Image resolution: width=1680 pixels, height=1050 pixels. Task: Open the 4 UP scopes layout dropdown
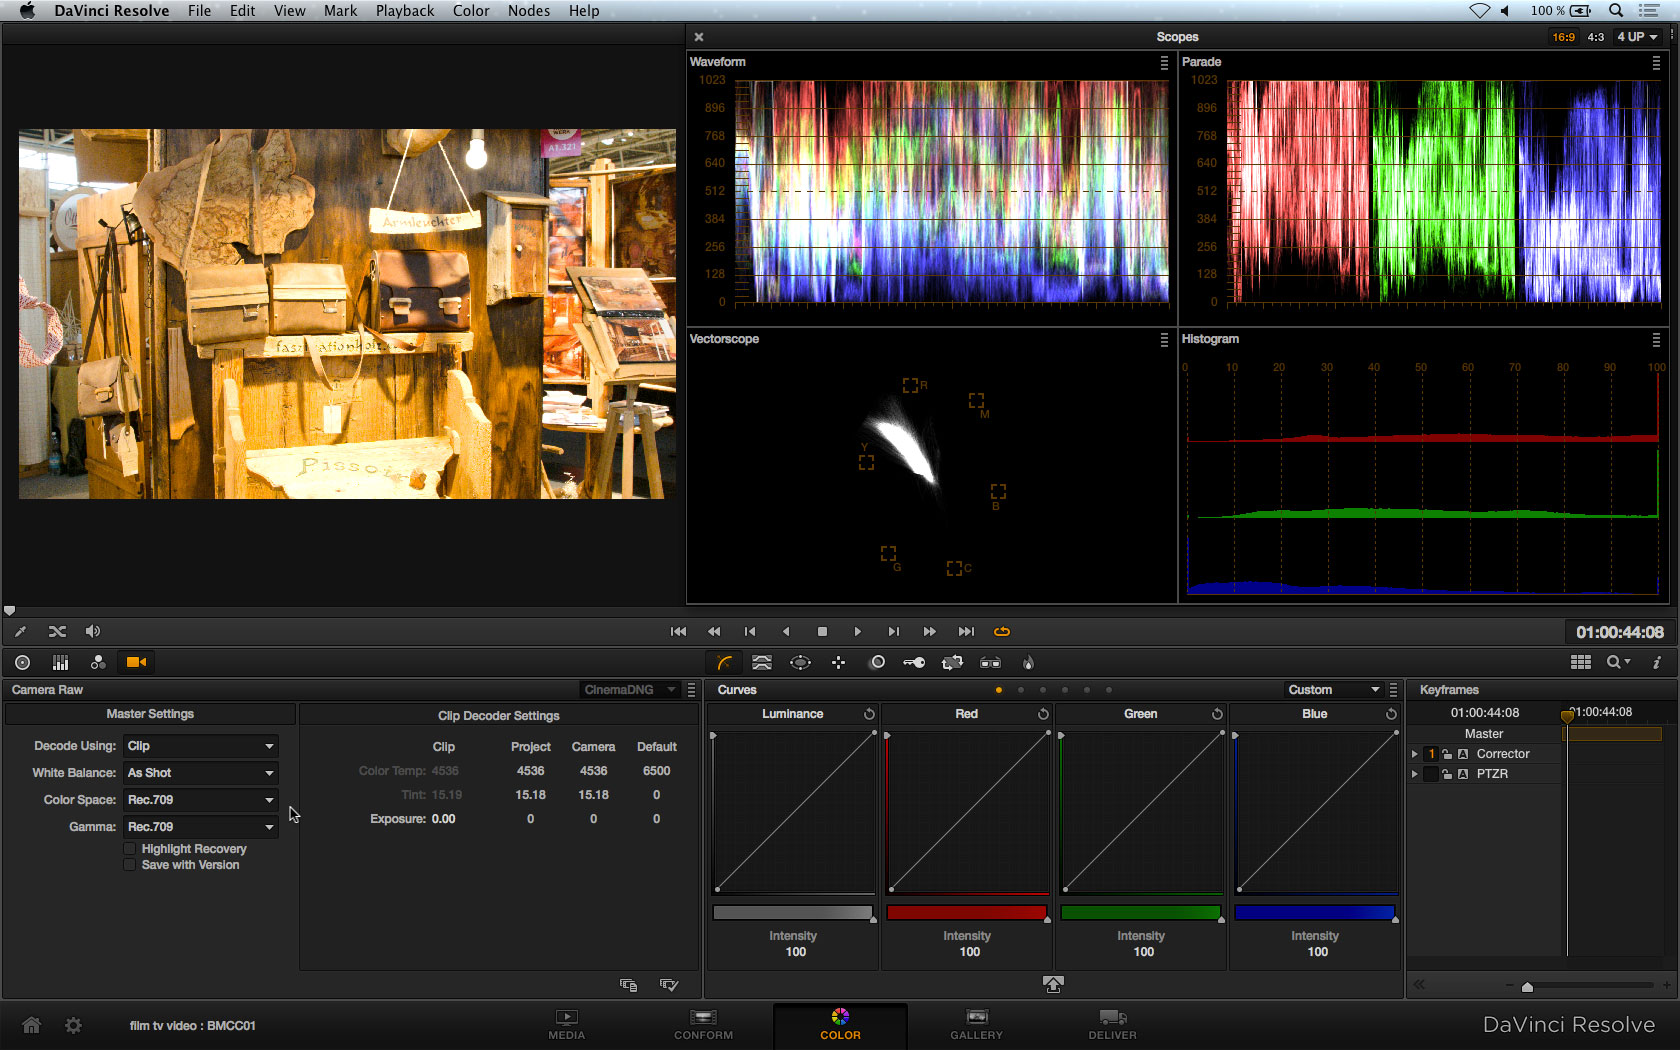tap(1637, 37)
